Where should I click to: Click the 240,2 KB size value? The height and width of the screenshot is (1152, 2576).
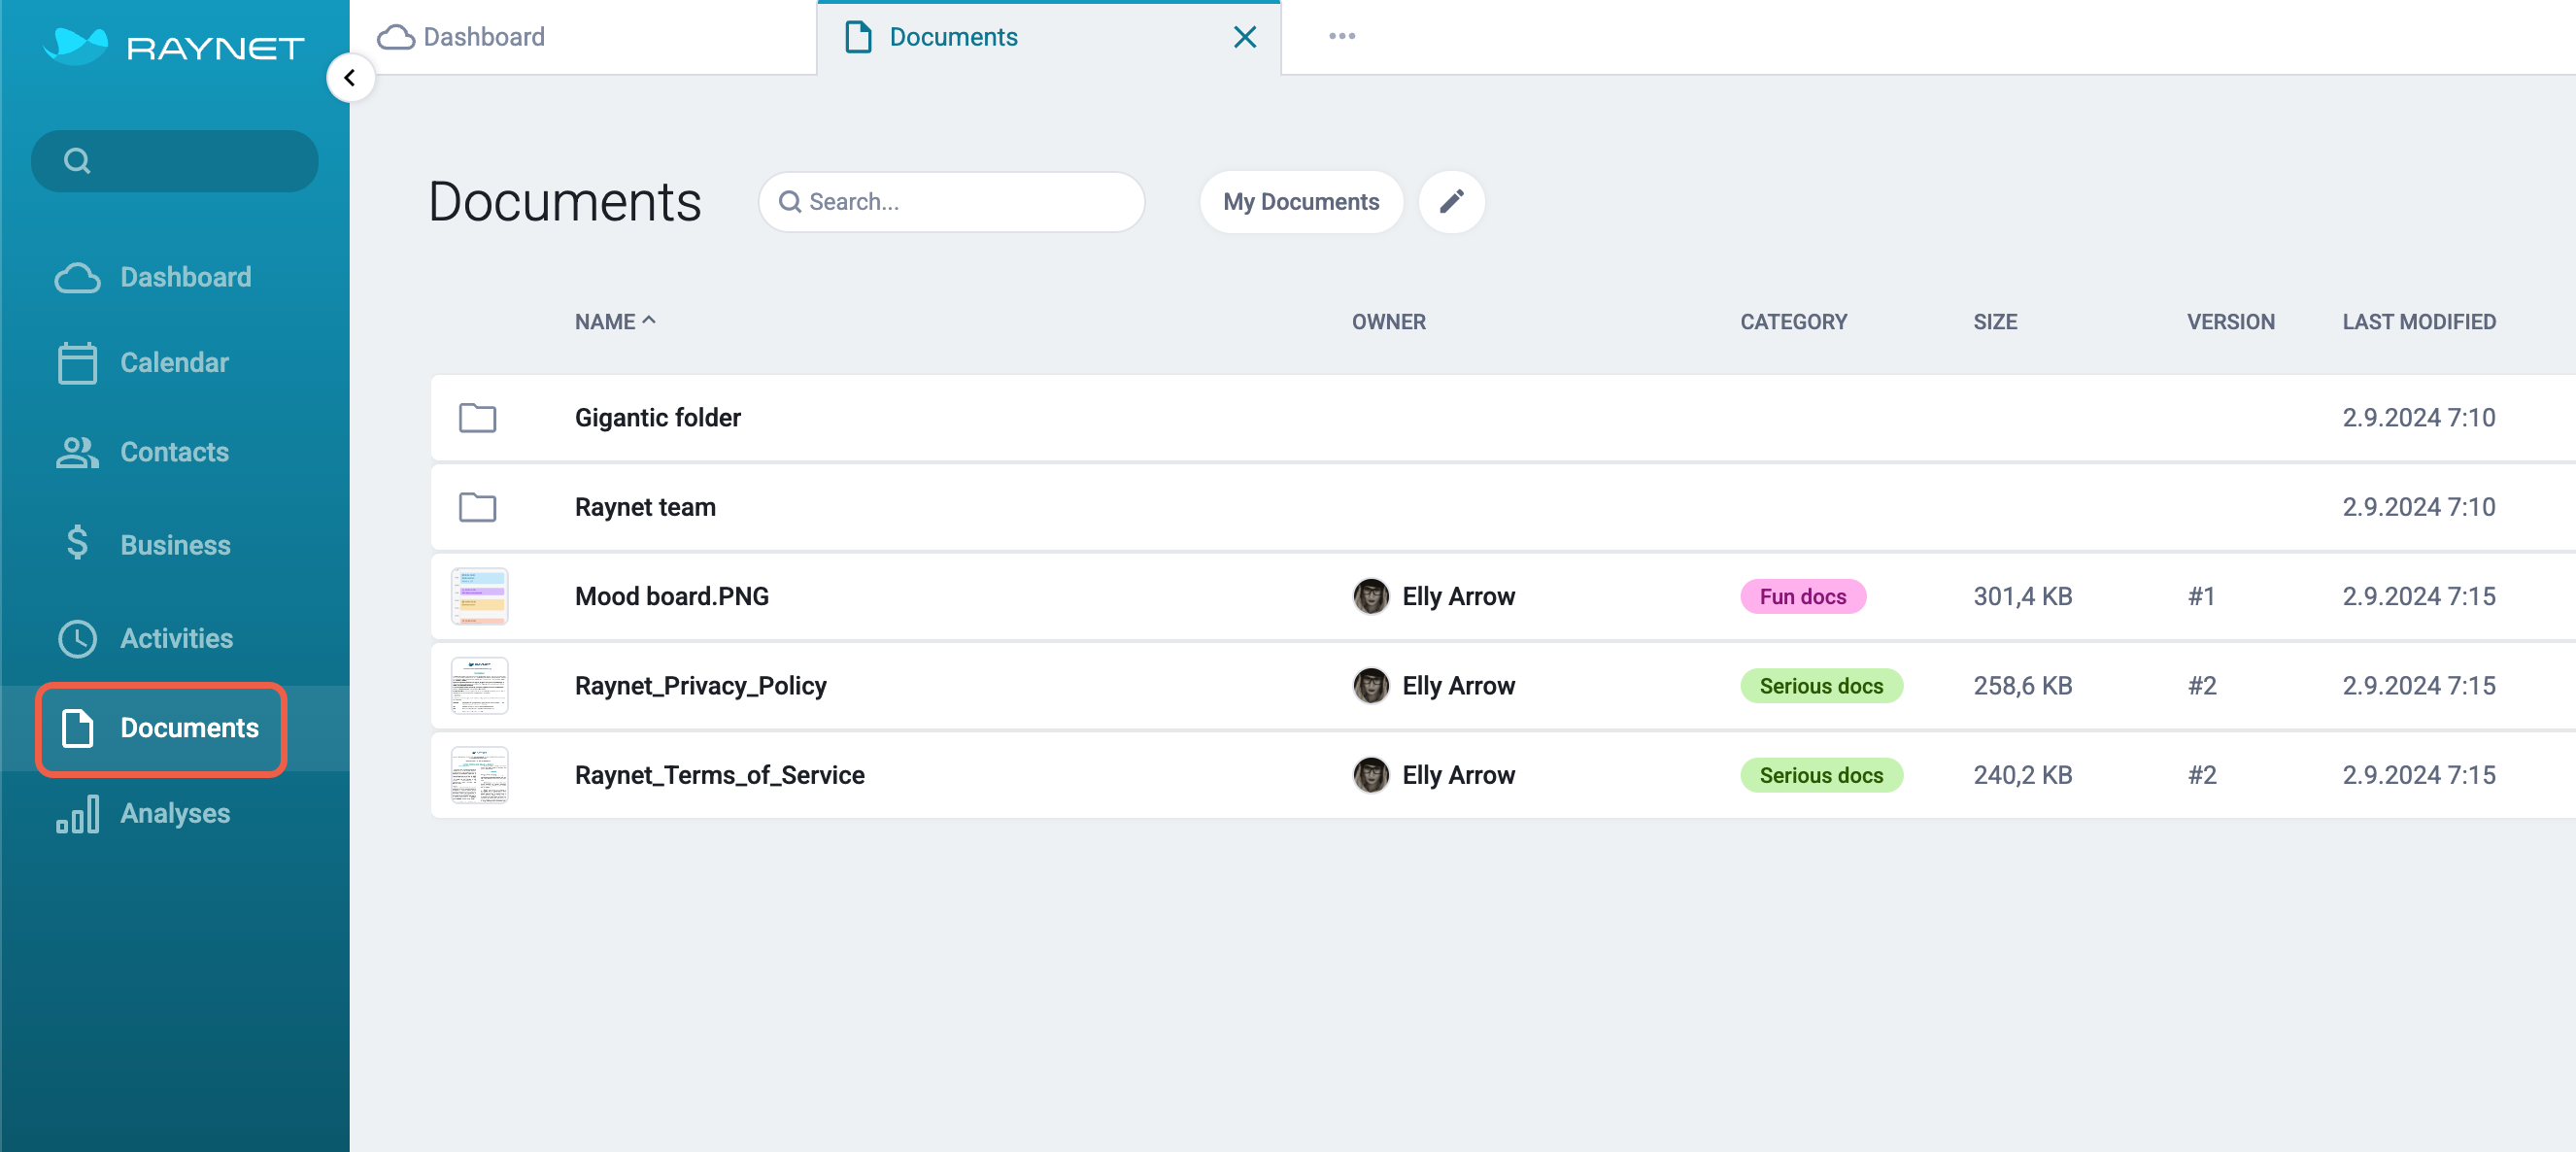point(2022,775)
